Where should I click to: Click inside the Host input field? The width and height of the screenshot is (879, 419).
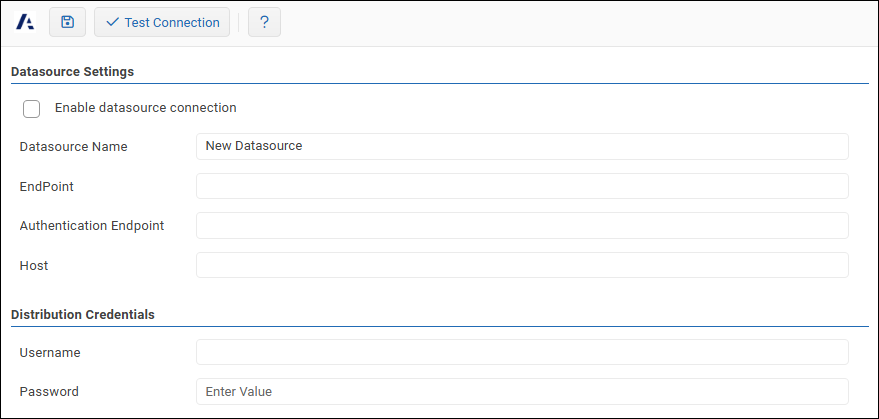[522, 265]
